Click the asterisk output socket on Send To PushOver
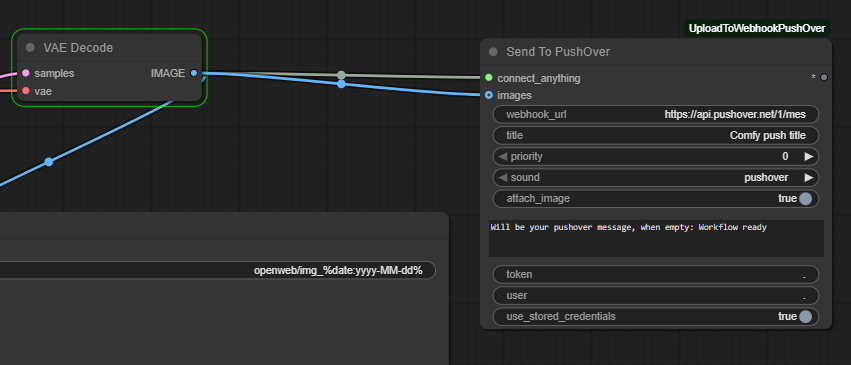This screenshot has height=365, width=851. coord(824,78)
